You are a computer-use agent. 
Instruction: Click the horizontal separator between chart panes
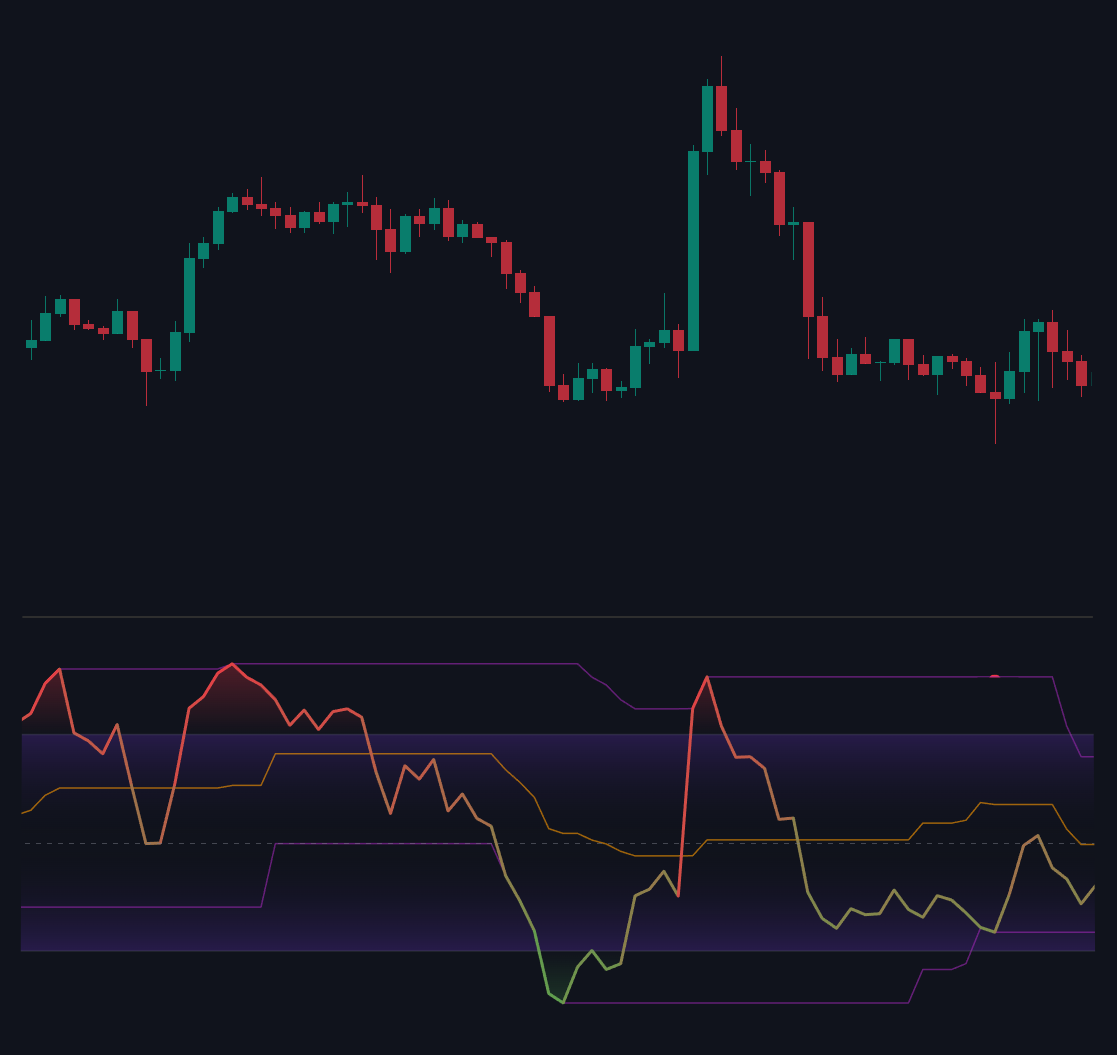[557, 617]
